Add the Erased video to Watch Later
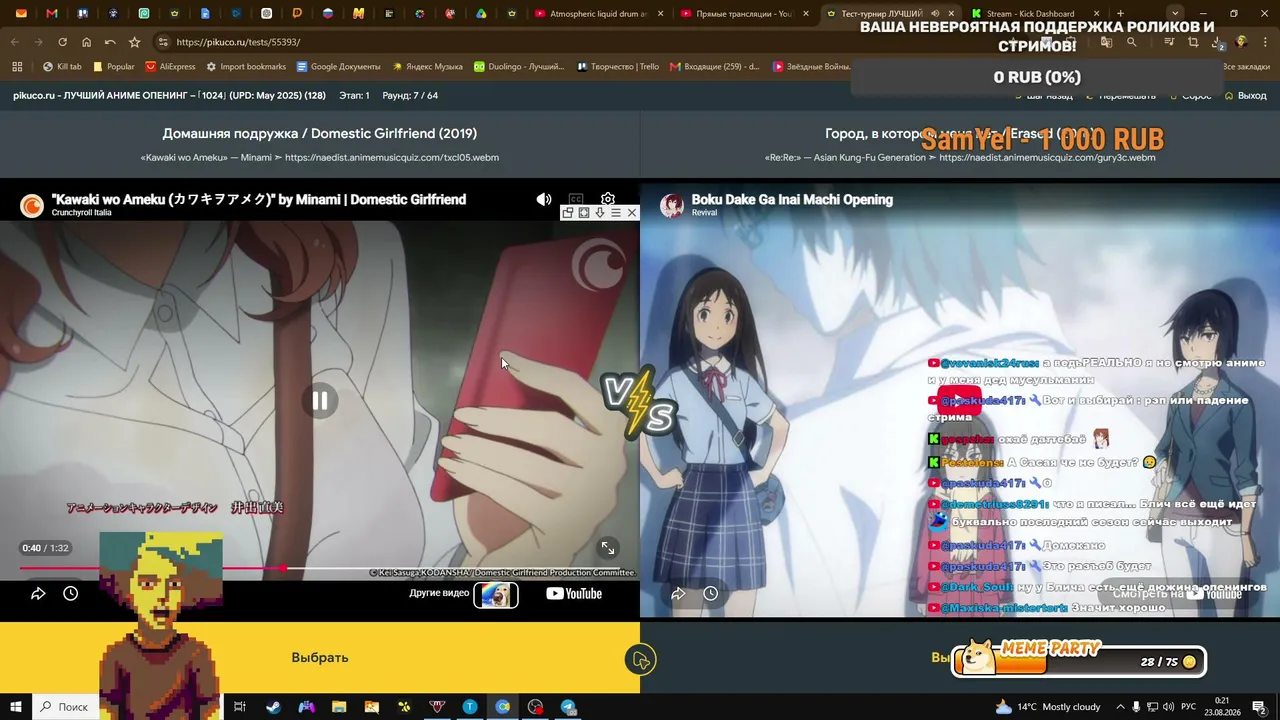Image resolution: width=1280 pixels, height=720 pixels. pyautogui.click(x=711, y=593)
